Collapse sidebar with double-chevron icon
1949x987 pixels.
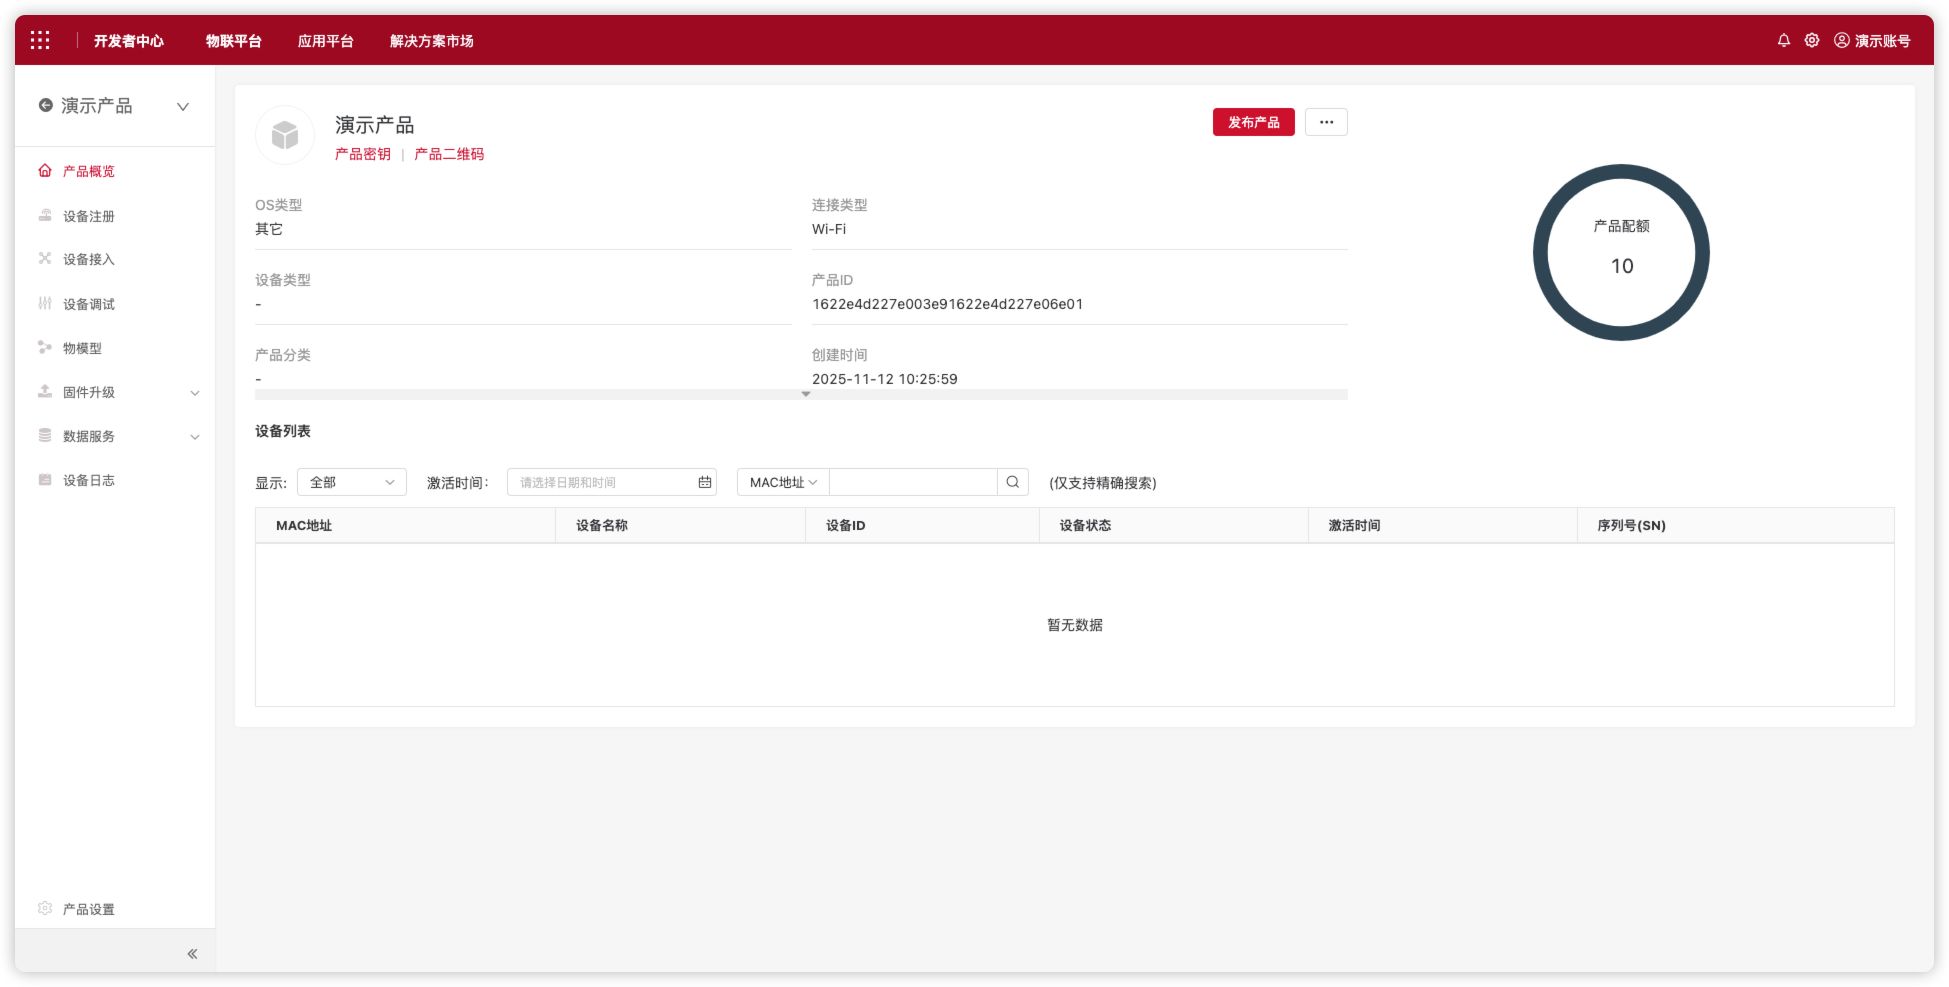tap(192, 954)
